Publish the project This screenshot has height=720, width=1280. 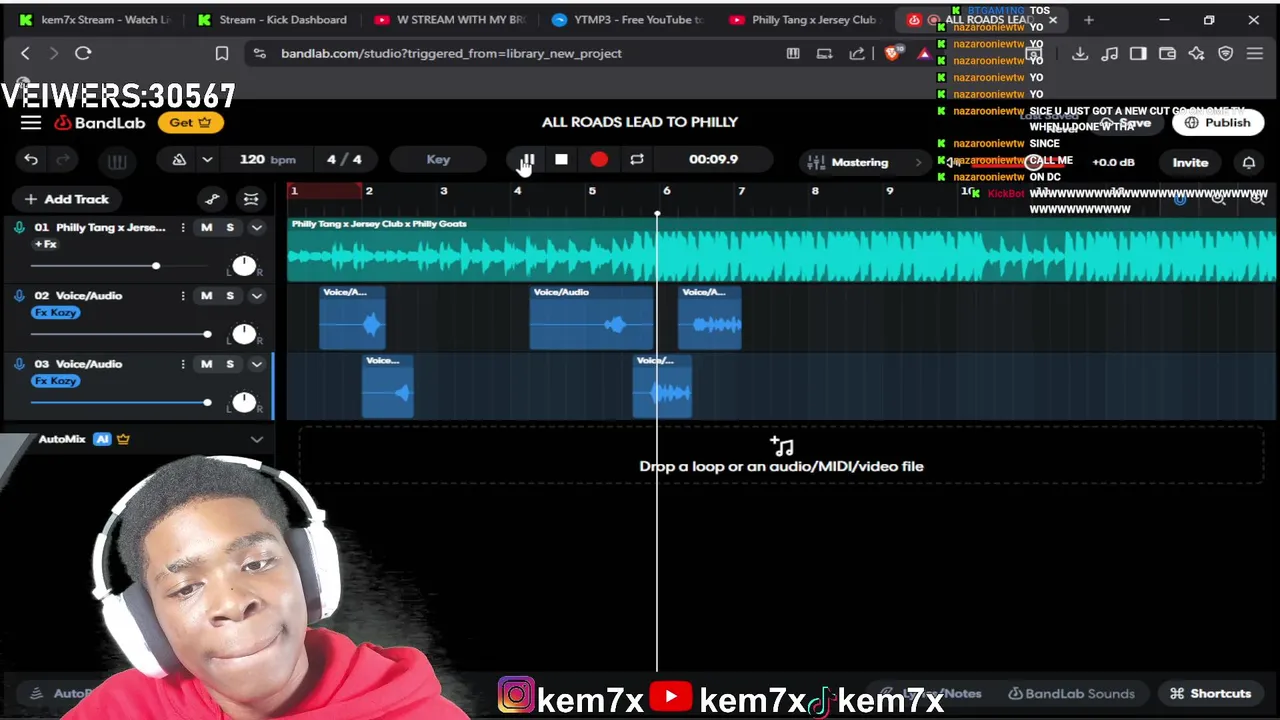pyautogui.click(x=1217, y=123)
